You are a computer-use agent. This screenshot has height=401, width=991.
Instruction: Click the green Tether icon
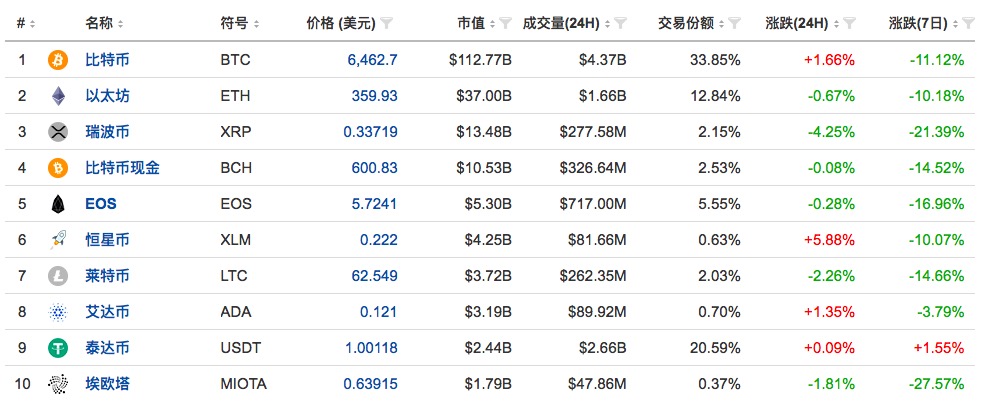[x=58, y=348]
